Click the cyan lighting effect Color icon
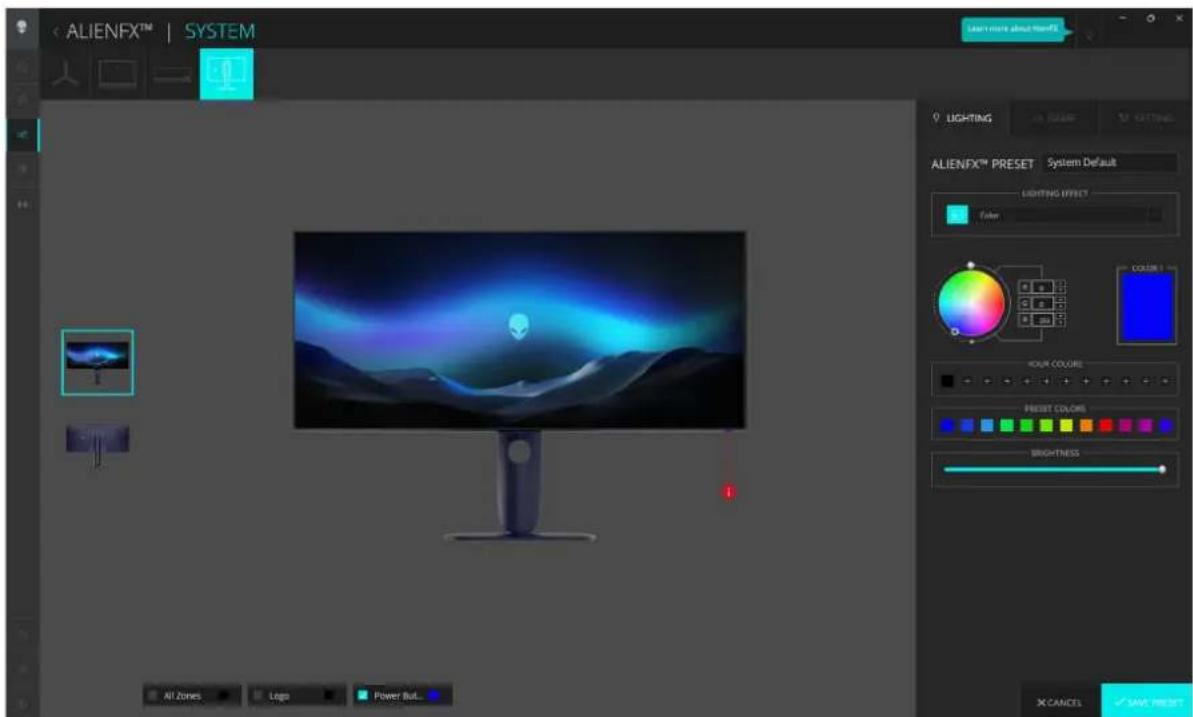The height and width of the screenshot is (717, 1193). [957, 215]
